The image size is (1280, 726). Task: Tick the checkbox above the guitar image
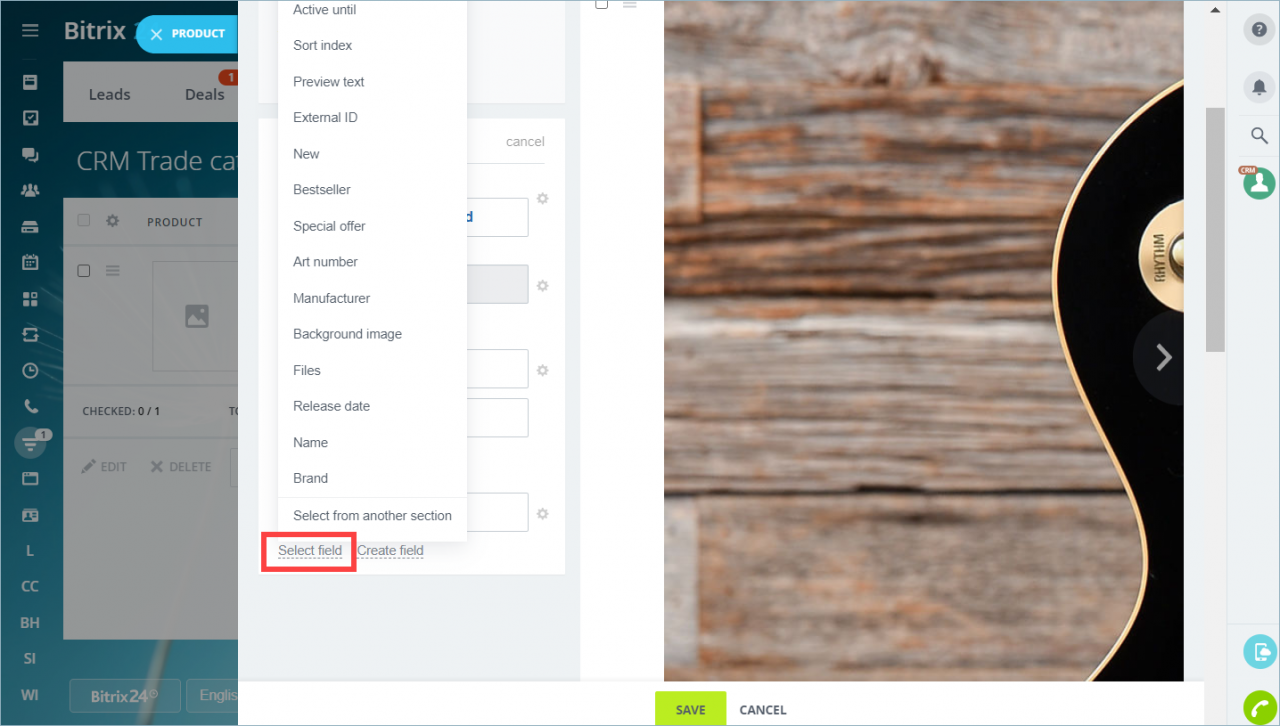[602, 4]
